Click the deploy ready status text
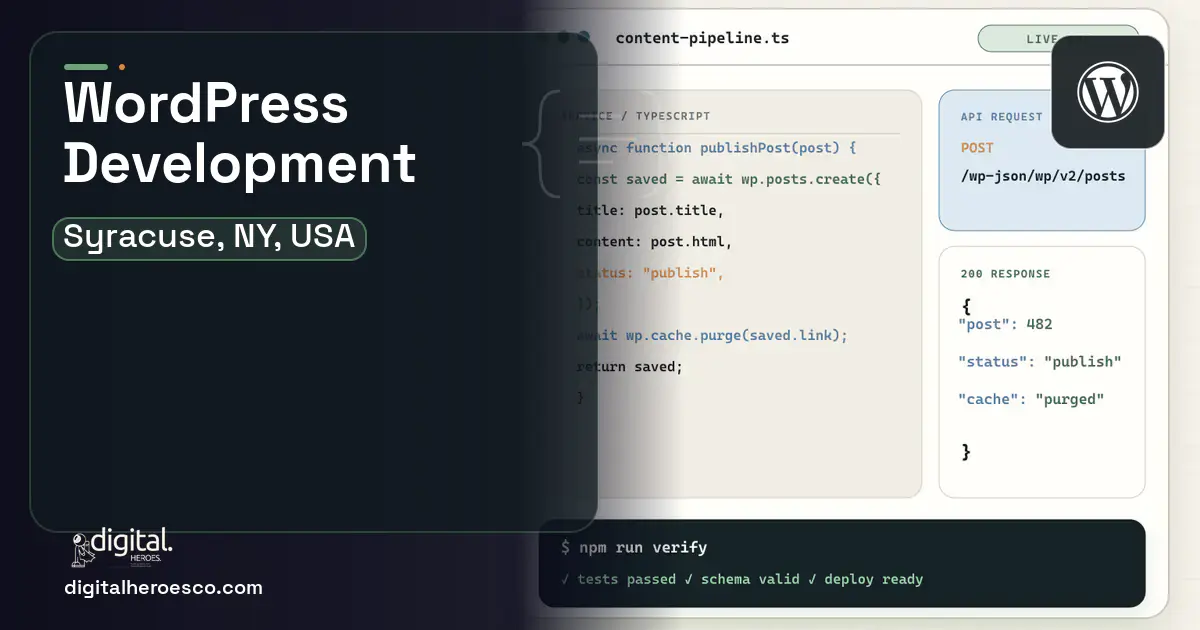Screen dimensions: 1200x630 click(866, 579)
